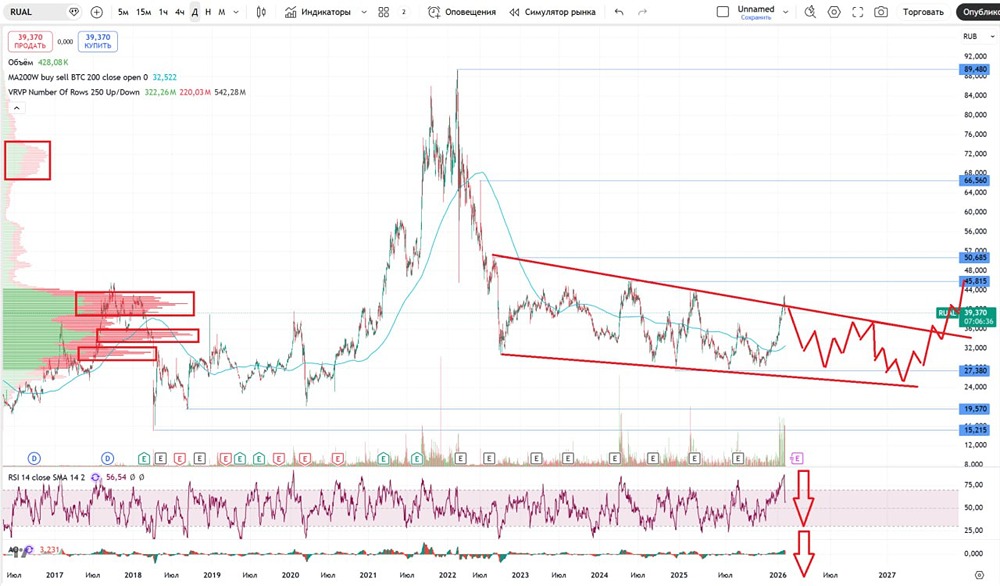
Task: Expand favorite indicators chevron next to Индикаторы
Action: [364, 11]
